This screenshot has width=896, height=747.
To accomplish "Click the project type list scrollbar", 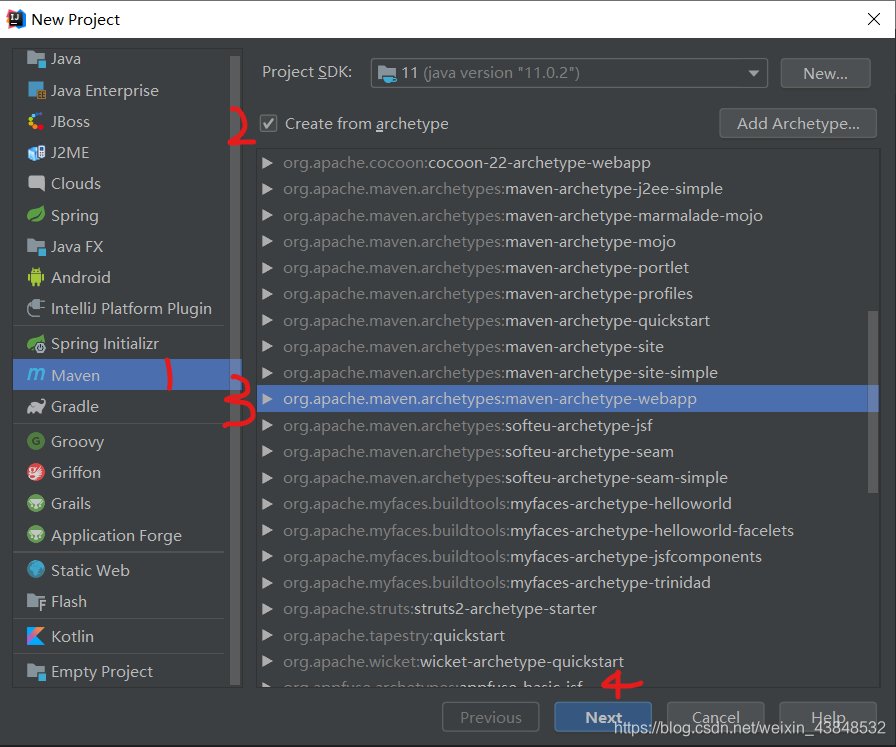I will 235,370.
